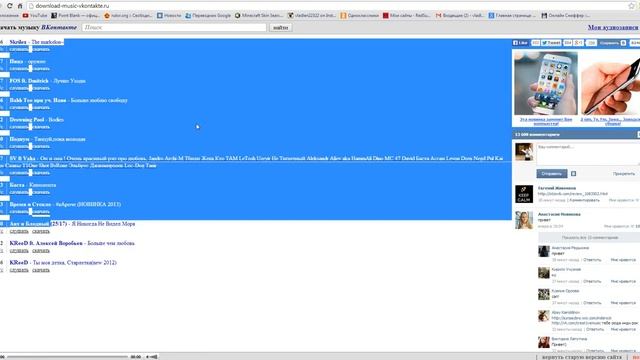The height and width of the screenshot is (360, 640).
Task: Open the Онлайн Сниффер bookmark
Action: tap(566, 16)
